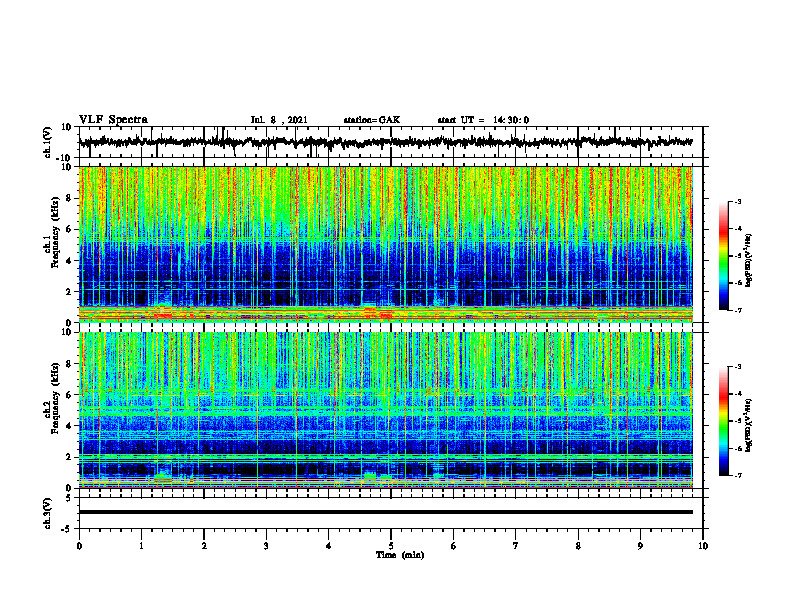Click the "0" tick on the time axis
Image resolution: width=792 pixels, height=612 pixels.
79,546
